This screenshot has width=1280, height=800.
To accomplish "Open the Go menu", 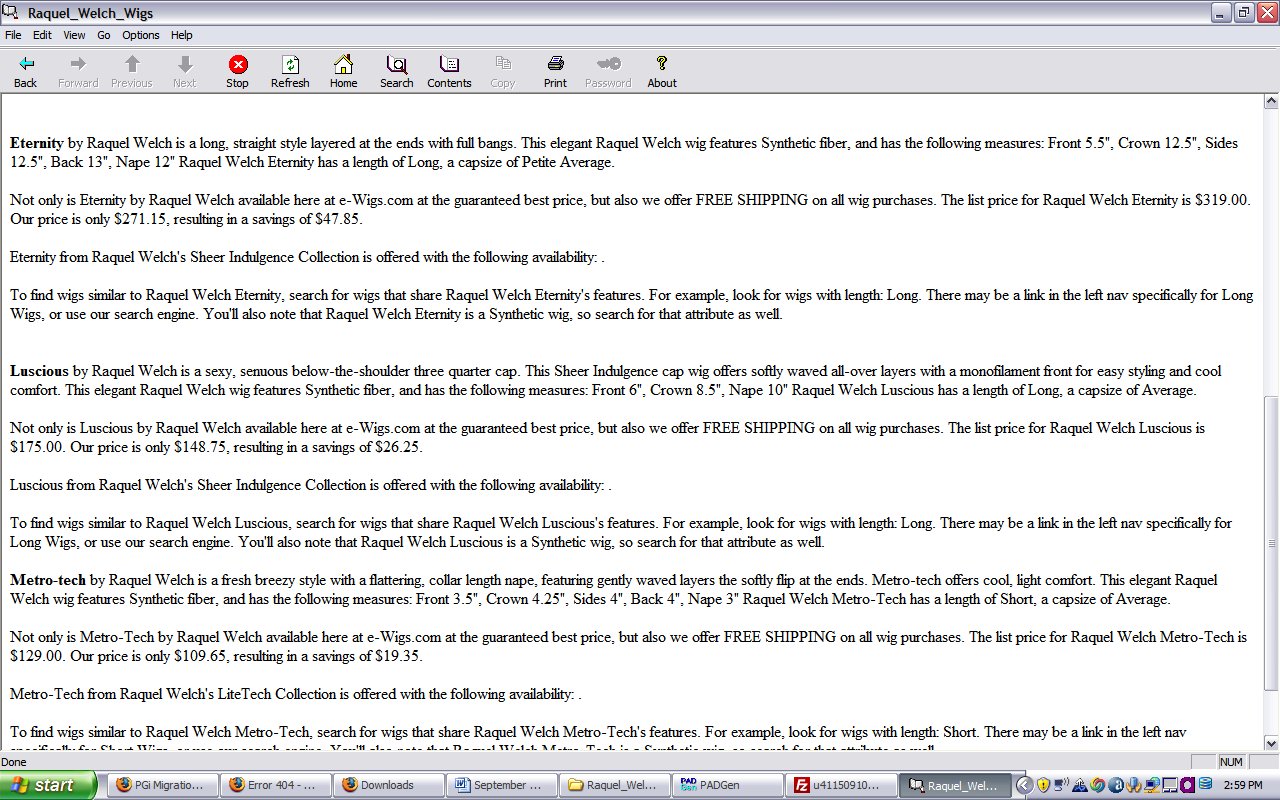I will (104, 35).
